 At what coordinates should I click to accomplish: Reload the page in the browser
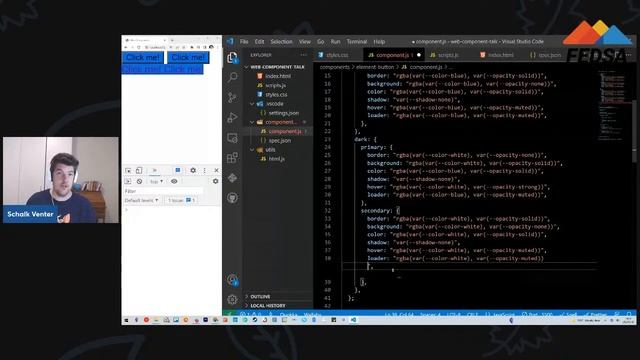139,47
